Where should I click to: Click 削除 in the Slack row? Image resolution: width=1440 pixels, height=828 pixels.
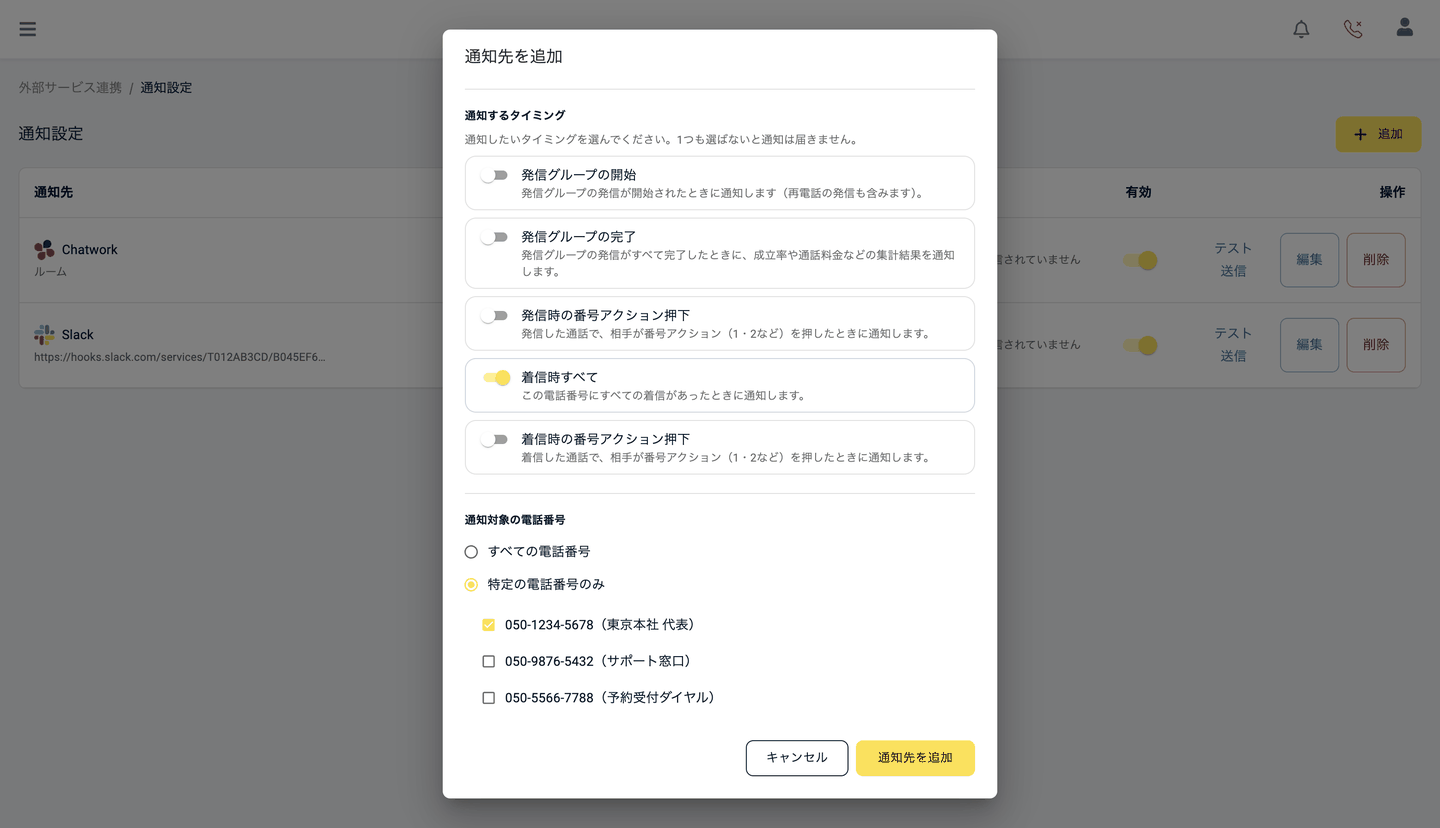pos(1376,345)
